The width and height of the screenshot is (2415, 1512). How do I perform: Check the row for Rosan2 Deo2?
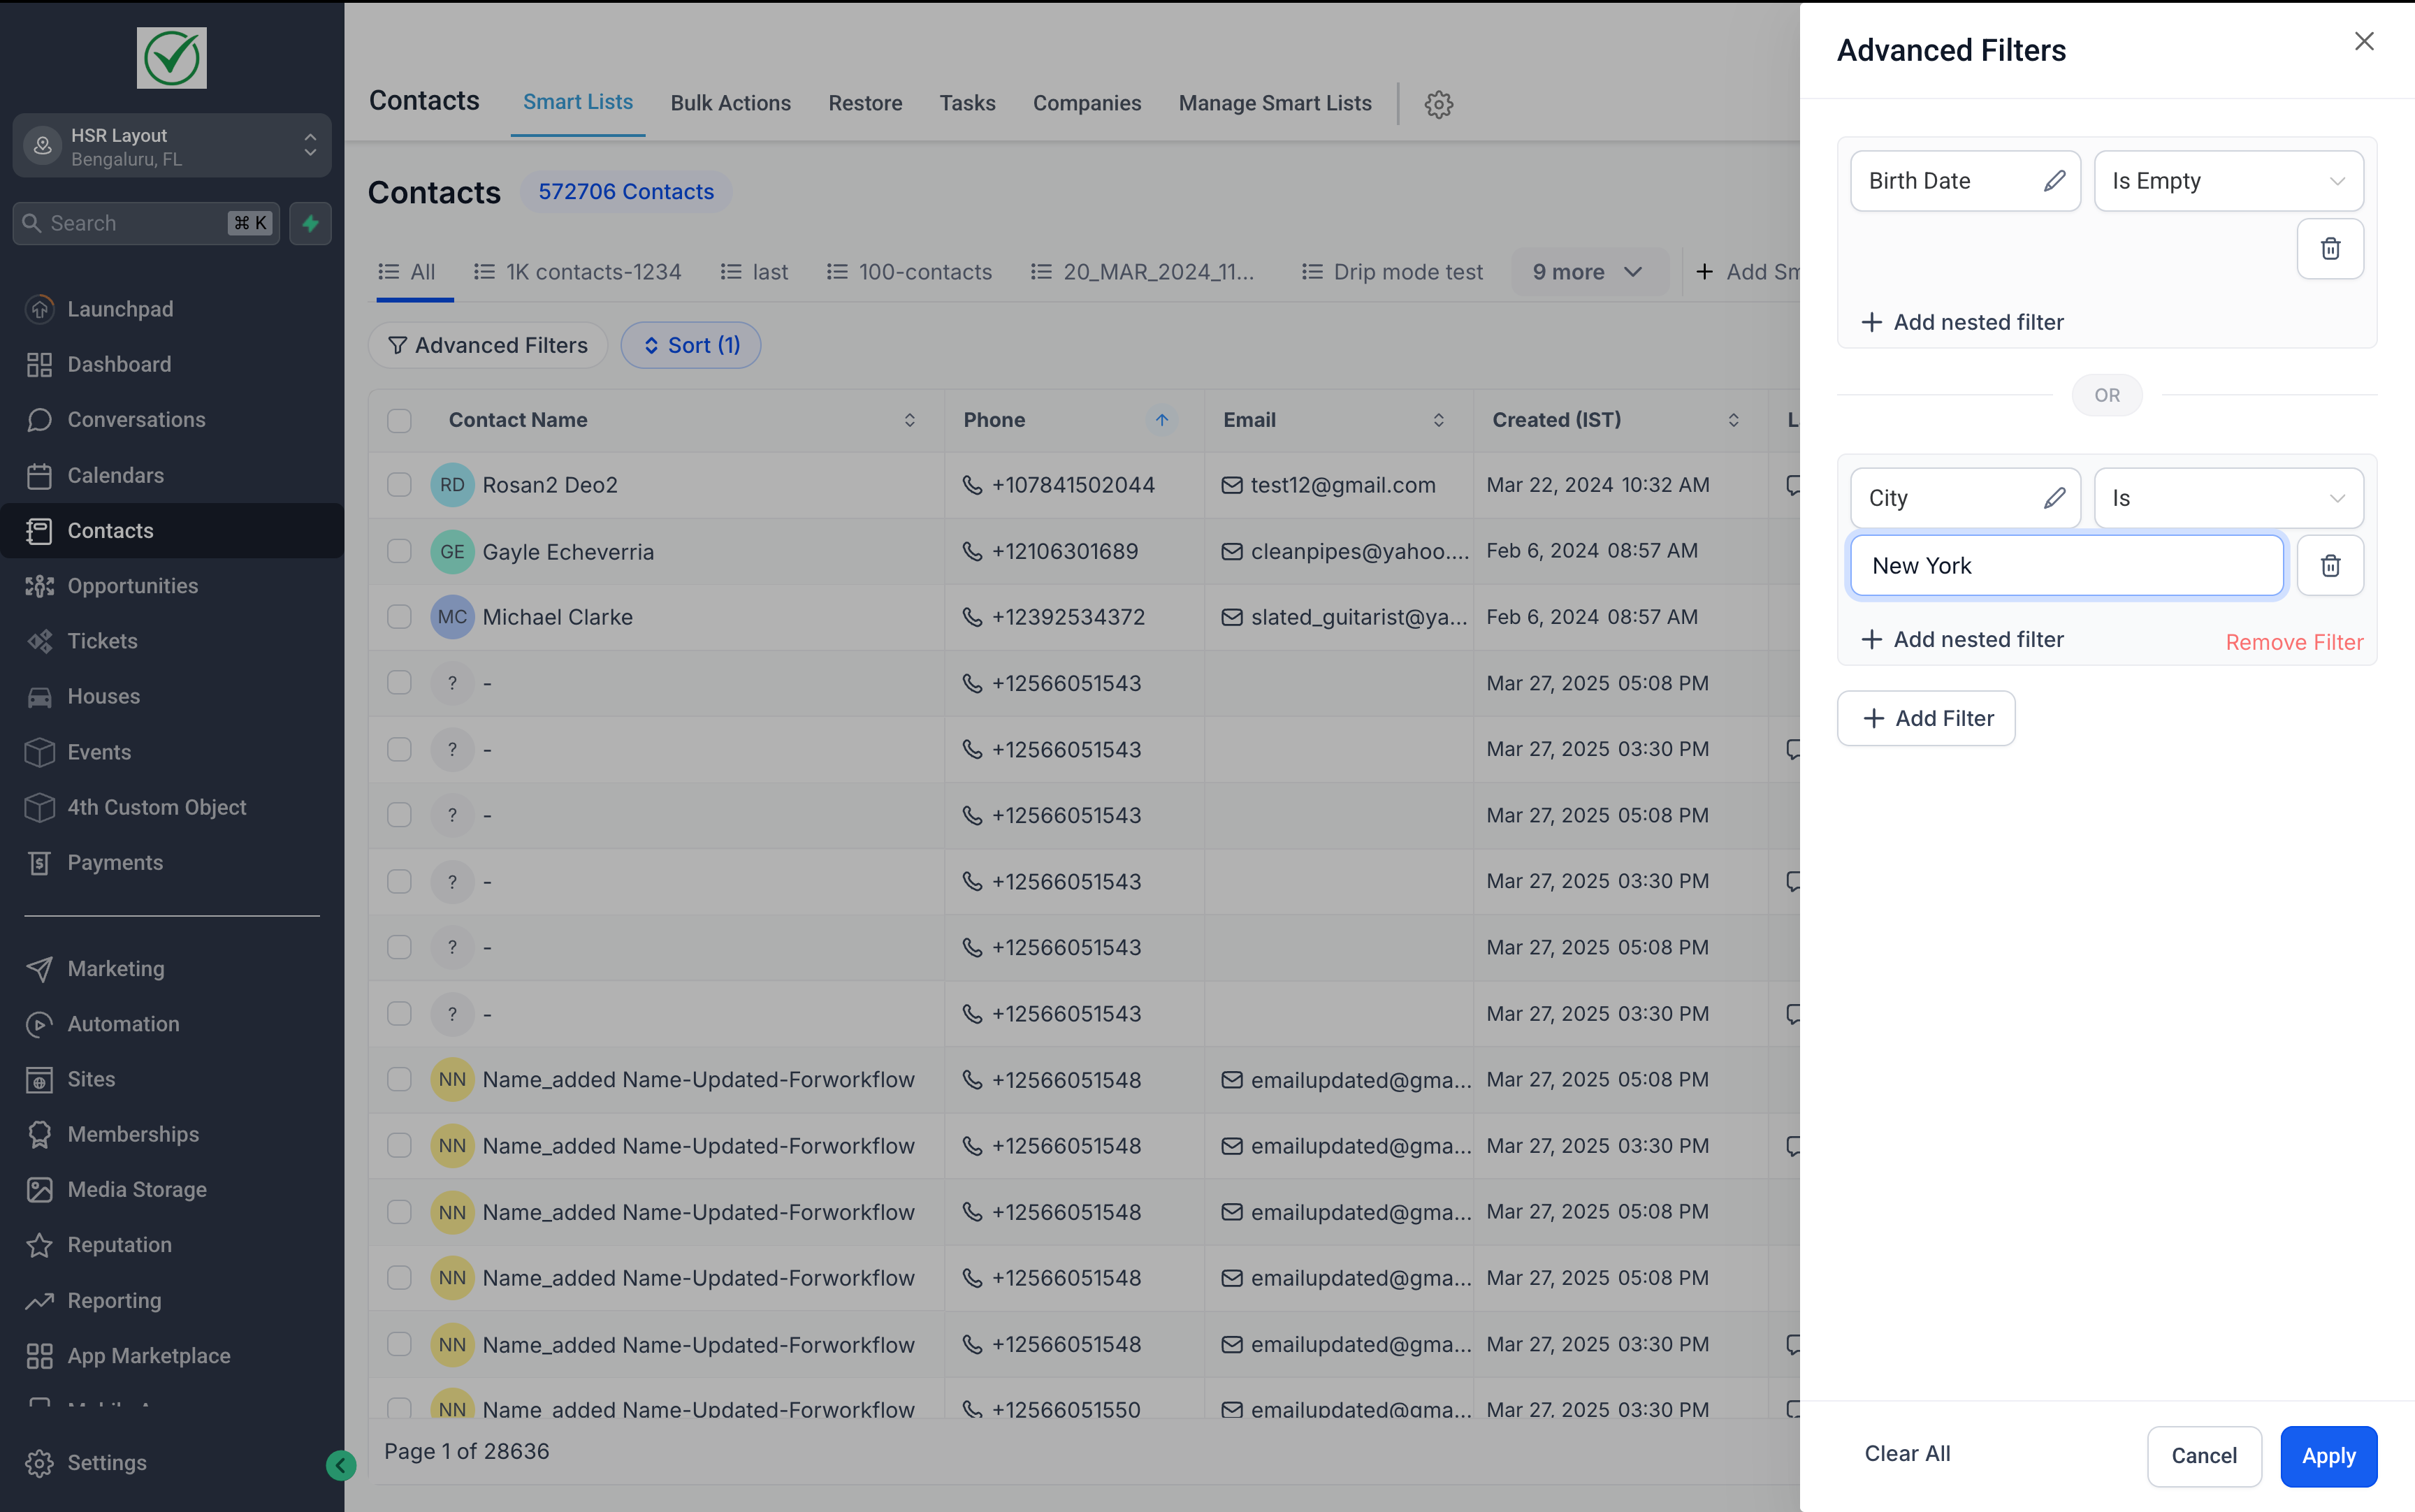tap(399, 484)
